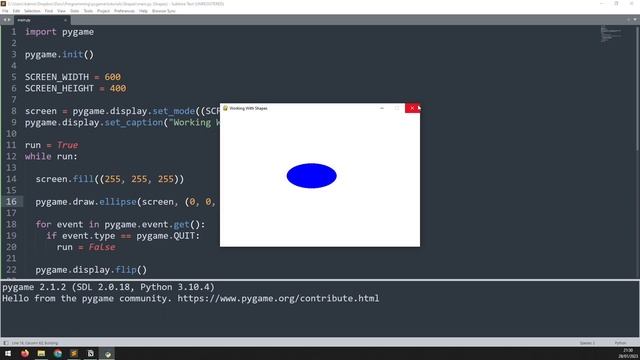Click the pygame.org contribute URL in console
This screenshot has height=360, width=640.
pos(278,298)
